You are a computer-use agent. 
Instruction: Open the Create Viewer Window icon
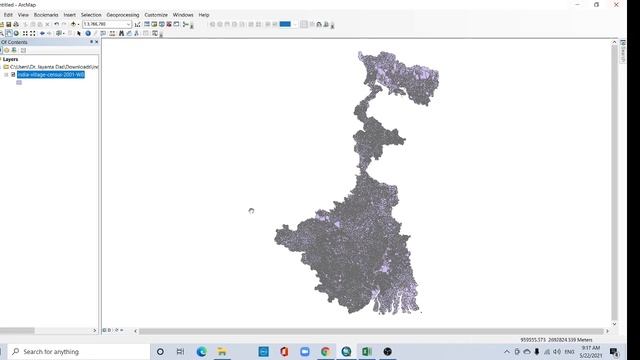point(155,33)
